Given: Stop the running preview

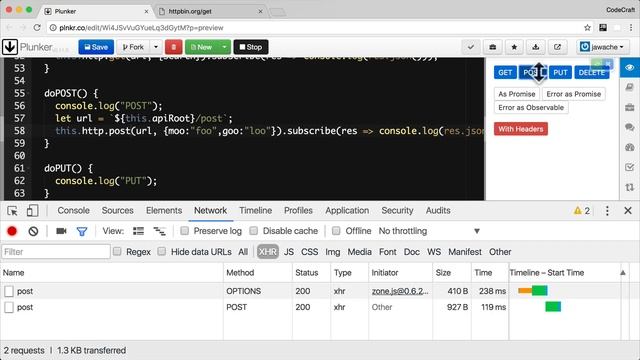Looking at the screenshot, I should (251, 47).
